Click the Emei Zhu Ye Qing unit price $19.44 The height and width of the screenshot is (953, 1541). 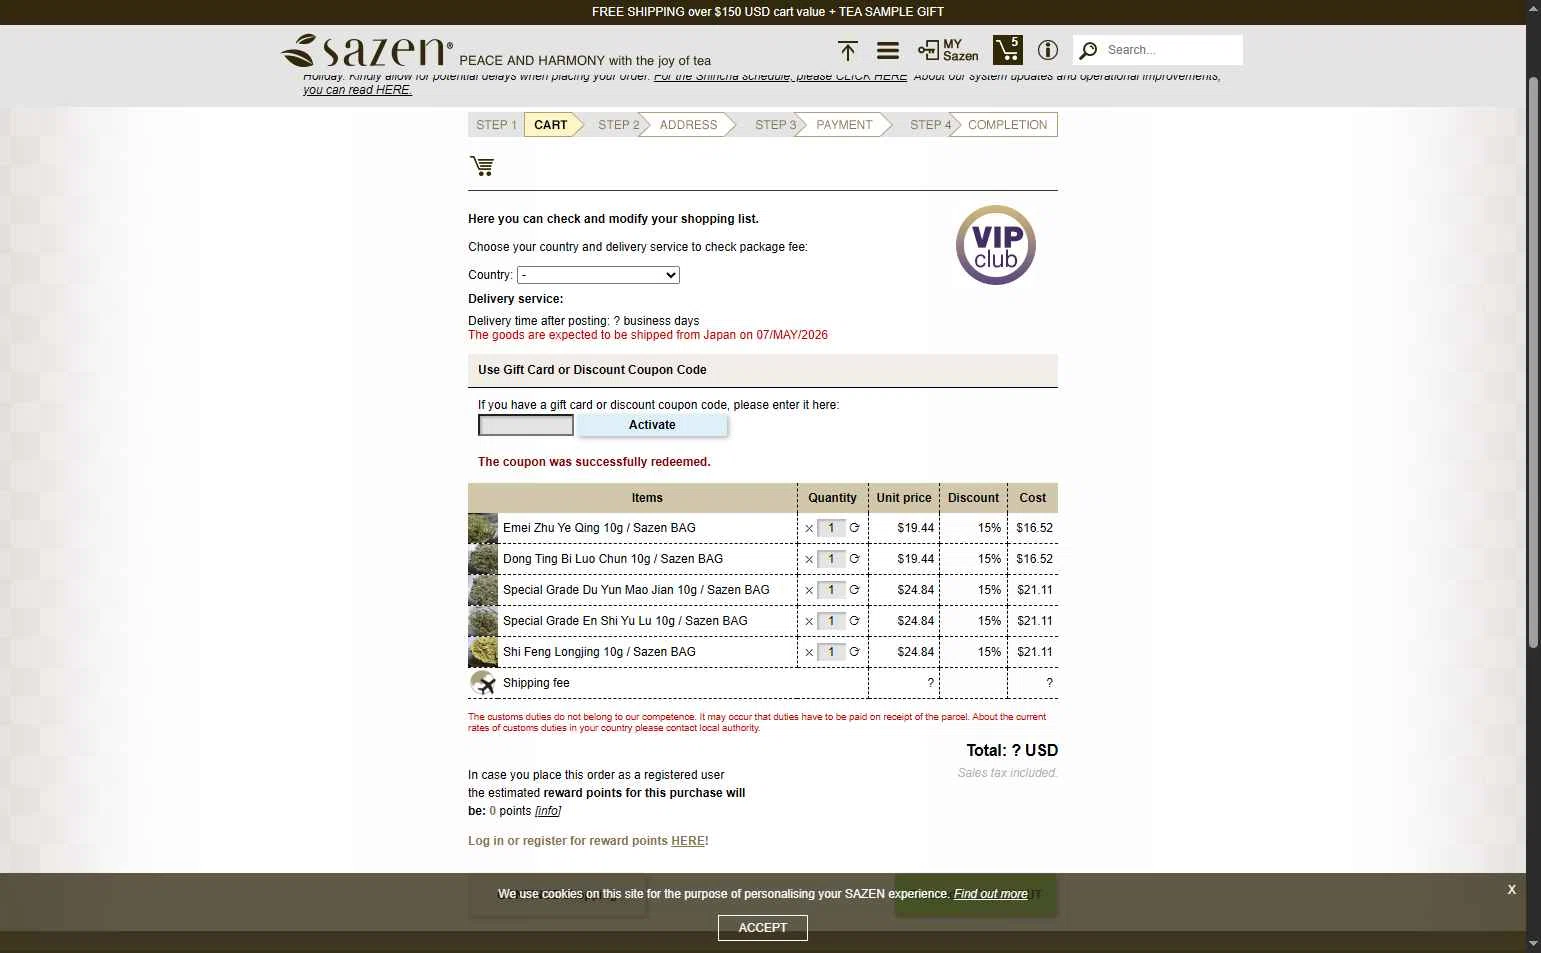point(916,528)
